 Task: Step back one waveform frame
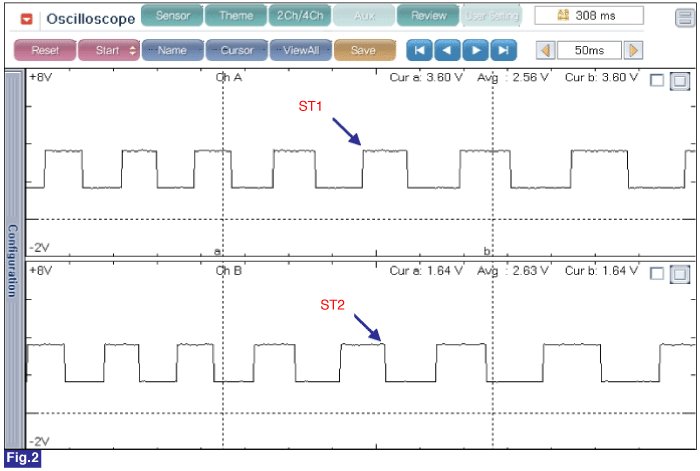447,50
